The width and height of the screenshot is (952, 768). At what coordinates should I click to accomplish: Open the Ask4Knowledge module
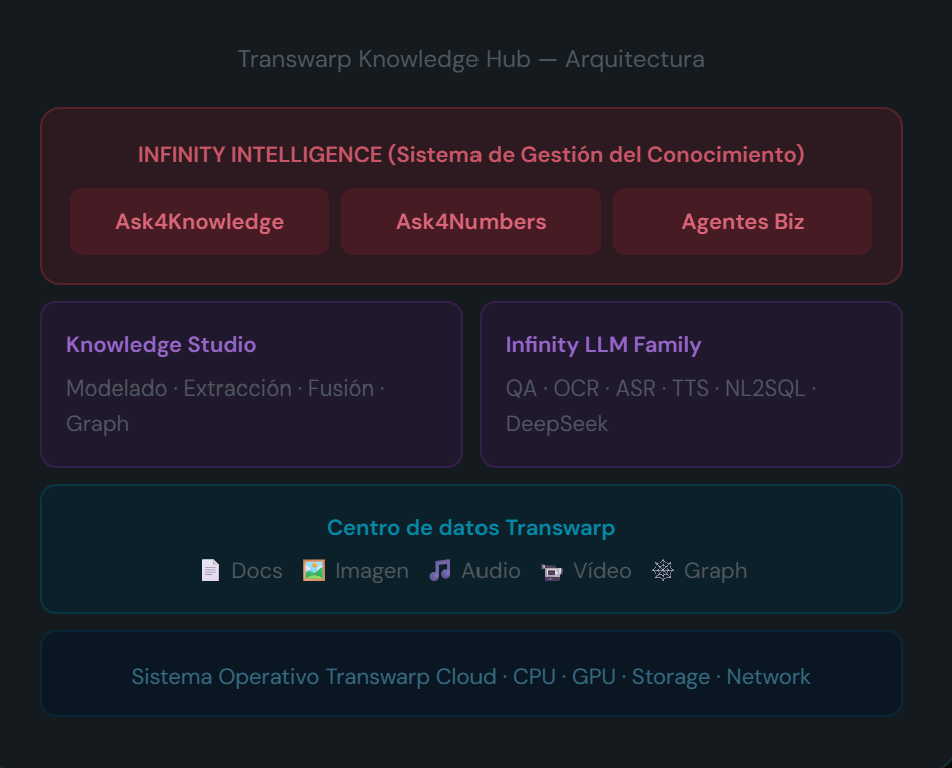pos(199,222)
